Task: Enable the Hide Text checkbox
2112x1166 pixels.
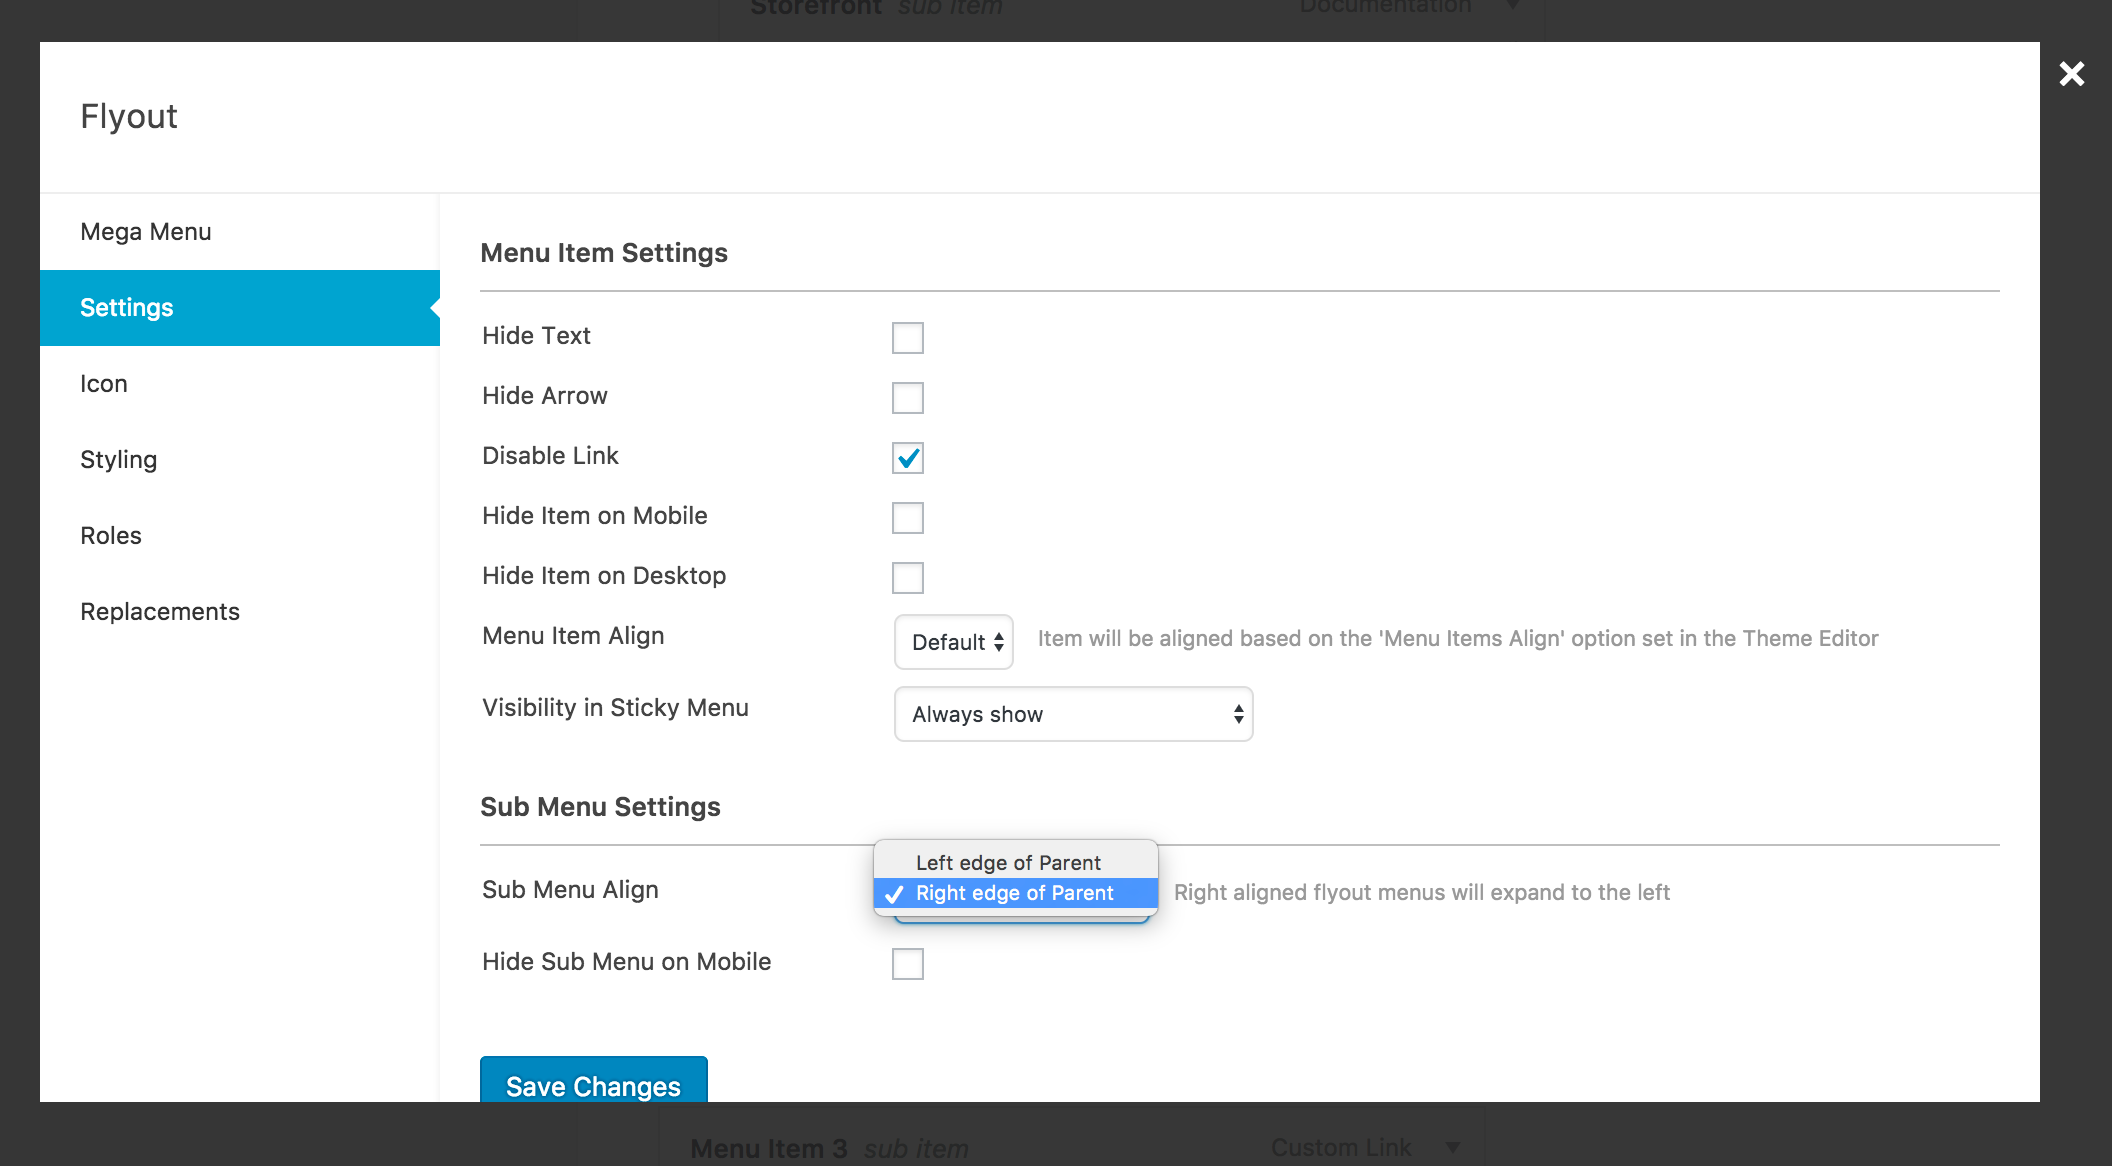Action: pyautogui.click(x=907, y=338)
